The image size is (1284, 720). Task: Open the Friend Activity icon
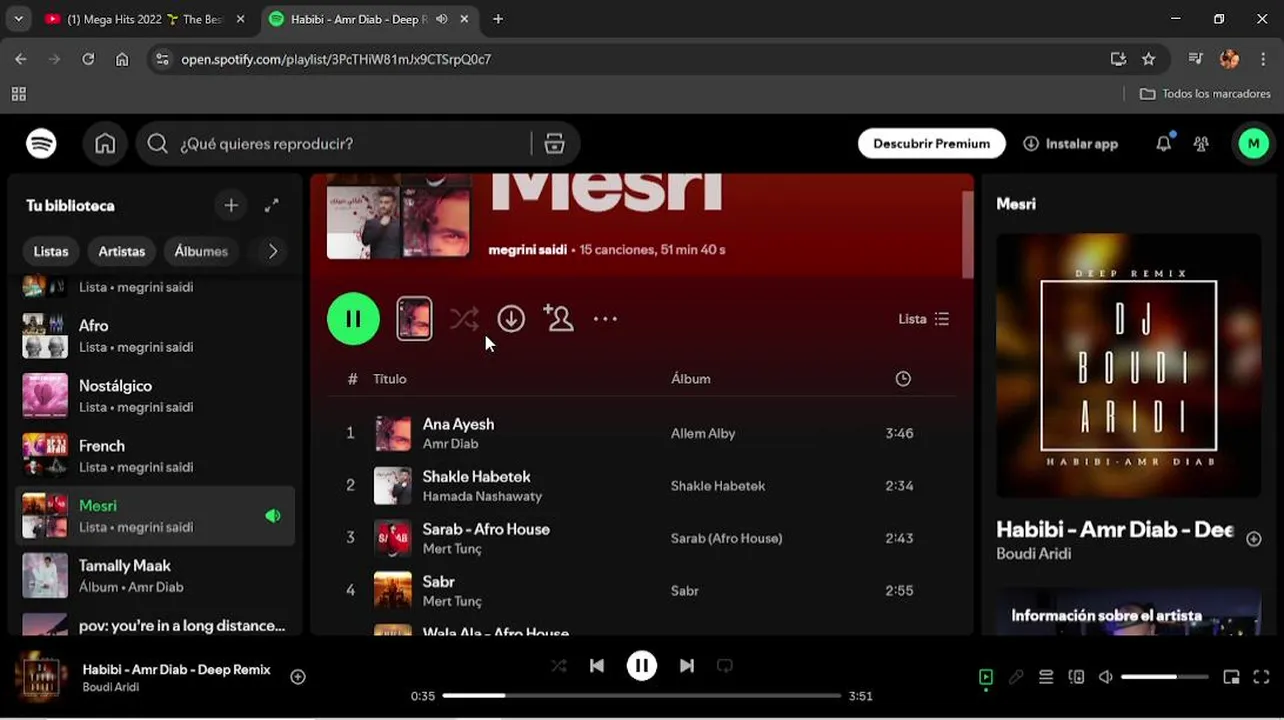click(1201, 144)
